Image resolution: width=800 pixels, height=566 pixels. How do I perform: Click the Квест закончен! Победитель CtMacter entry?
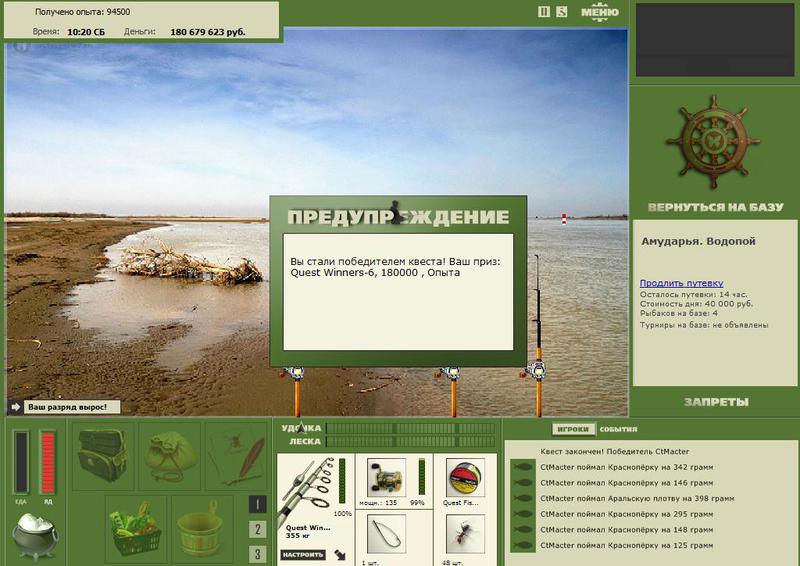[x=614, y=452]
